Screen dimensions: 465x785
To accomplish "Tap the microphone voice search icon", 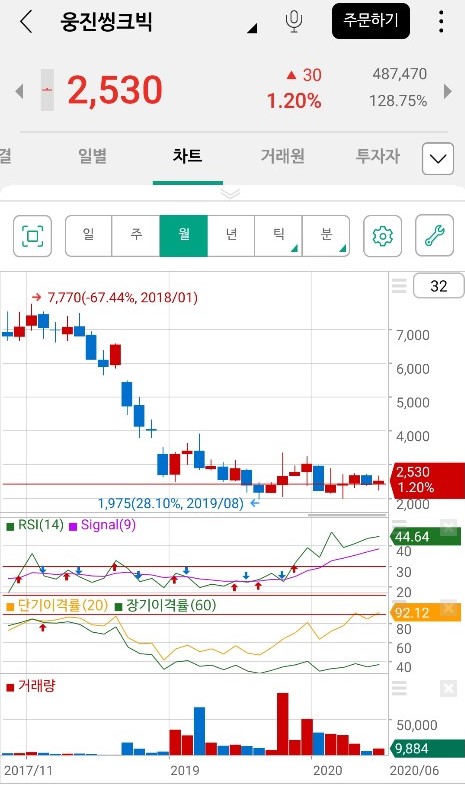I will point(294,22).
